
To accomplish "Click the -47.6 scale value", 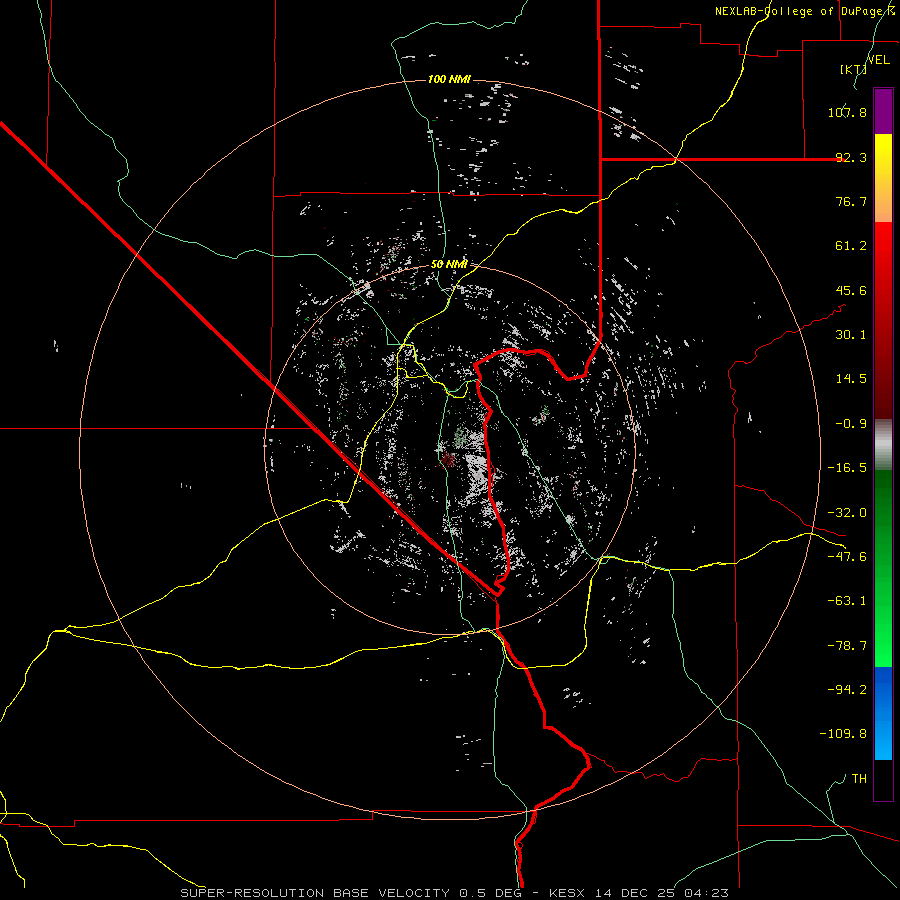I will (847, 557).
